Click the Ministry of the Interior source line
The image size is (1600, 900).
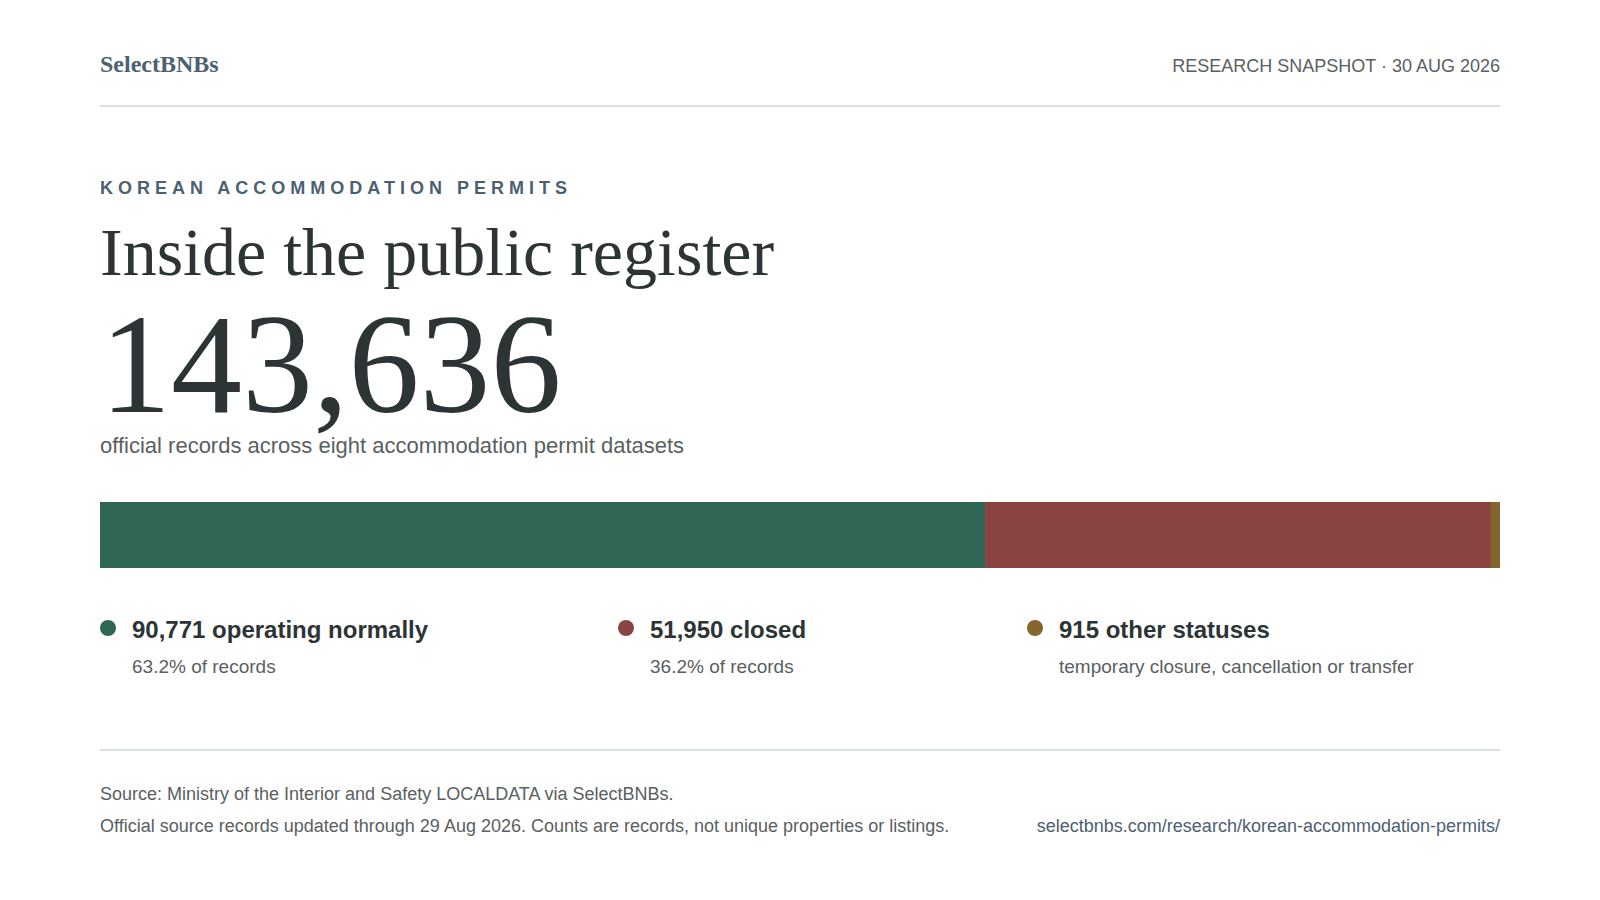pyautogui.click(x=386, y=794)
